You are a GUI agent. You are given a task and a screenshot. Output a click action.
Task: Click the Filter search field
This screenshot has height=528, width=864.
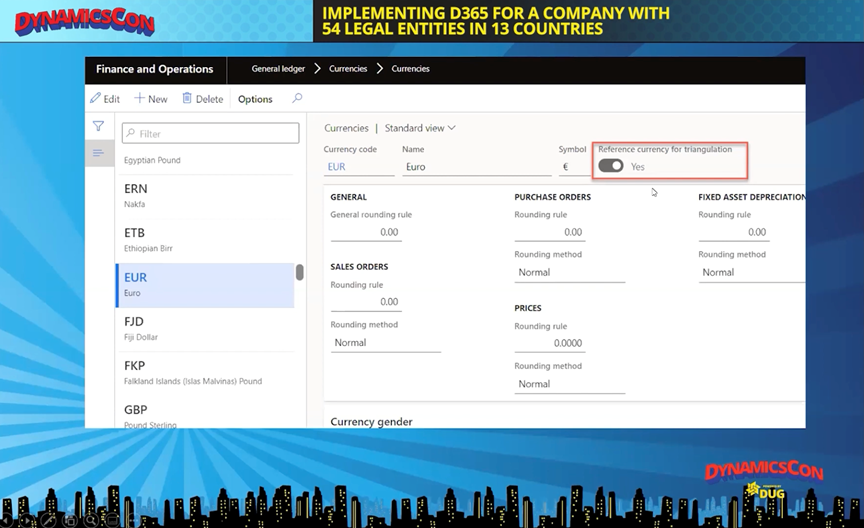[x=210, y=134]
